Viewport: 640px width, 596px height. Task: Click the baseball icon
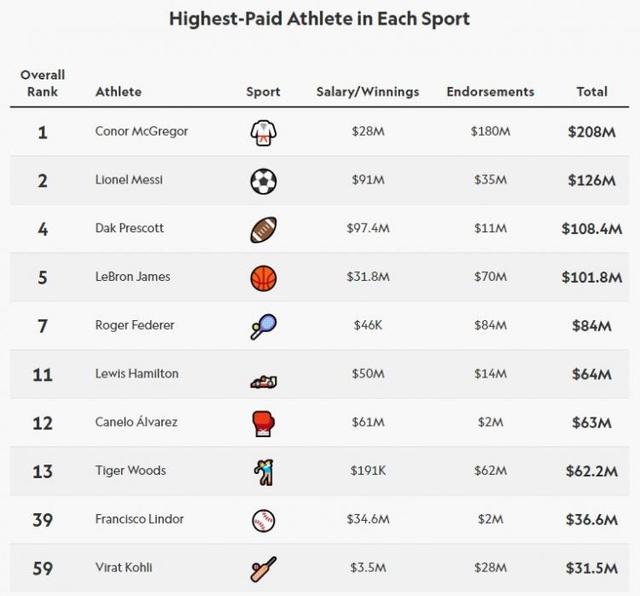coord(263,520)
